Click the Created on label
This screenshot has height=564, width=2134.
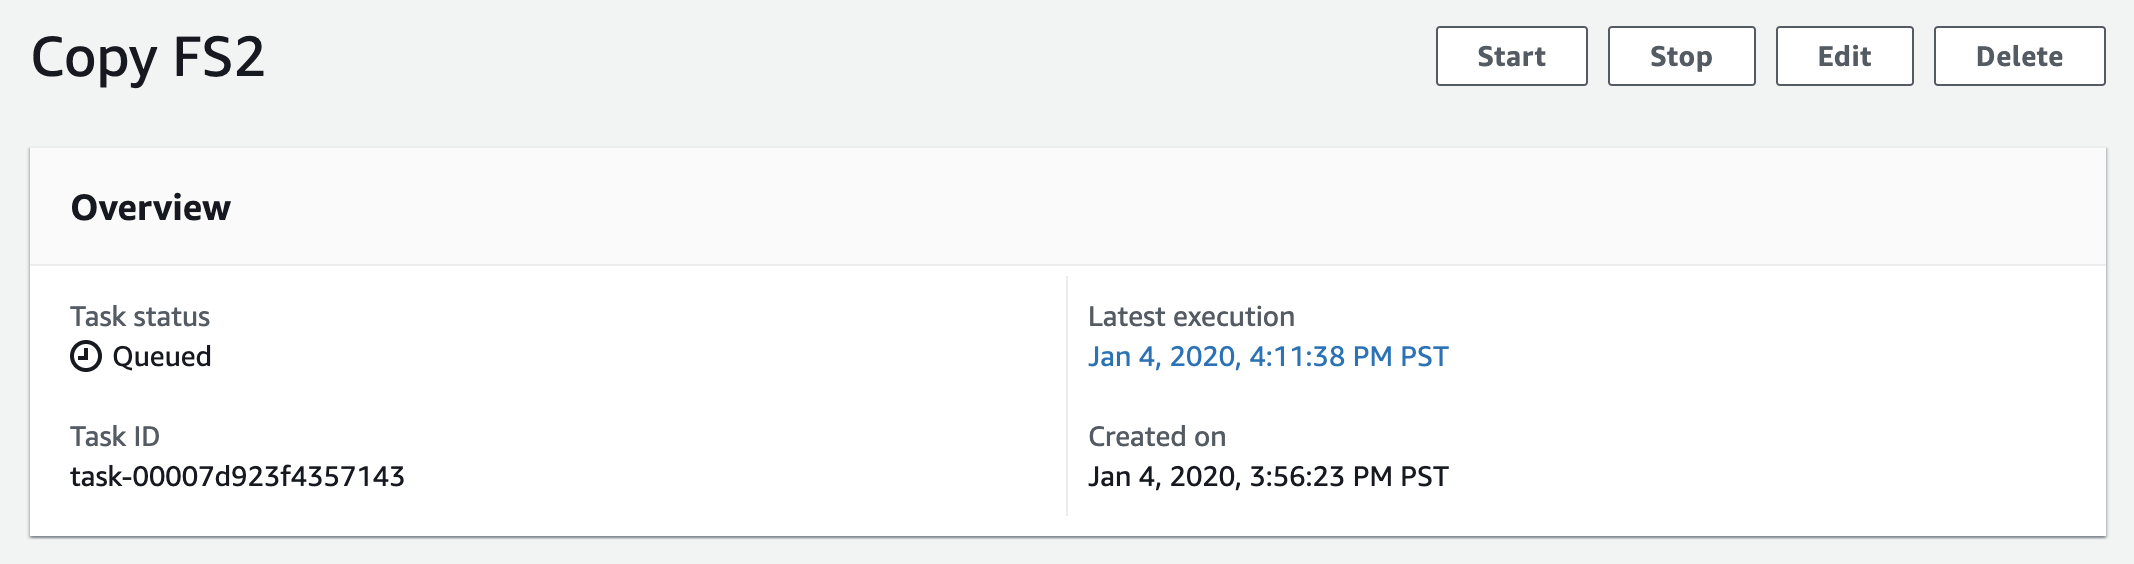1157,437
